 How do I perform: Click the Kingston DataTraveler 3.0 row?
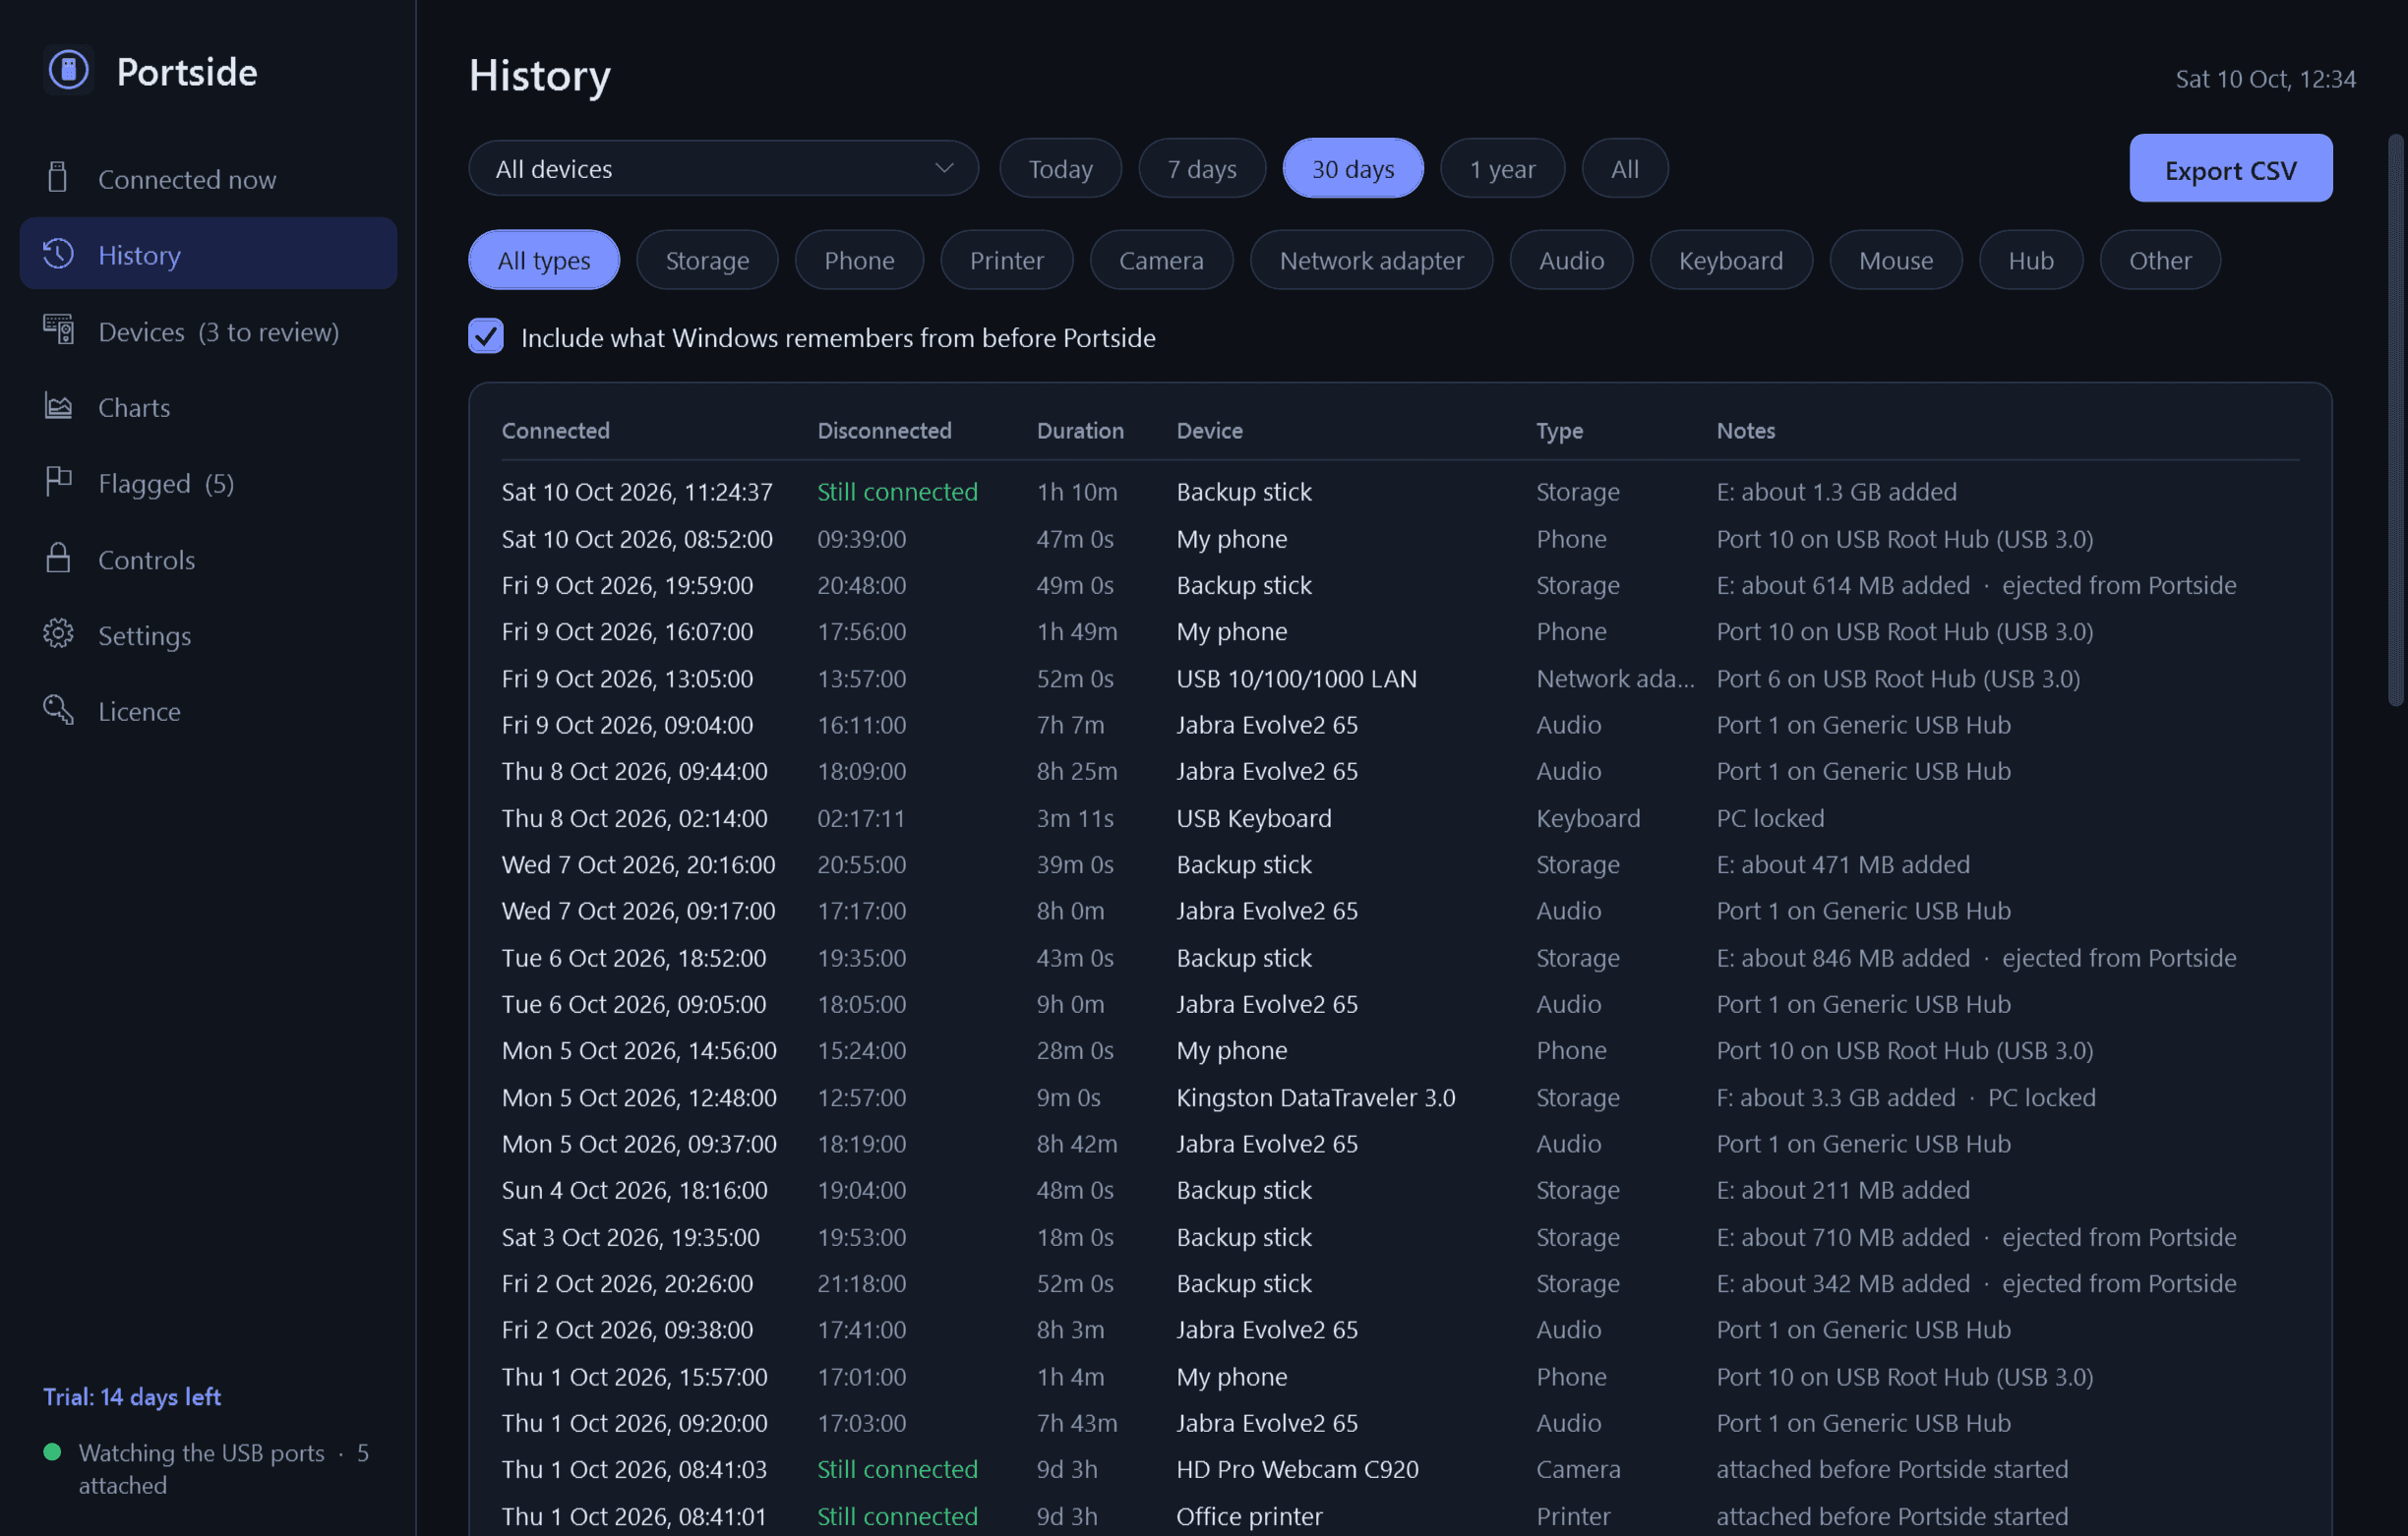pos(1400,1097)
